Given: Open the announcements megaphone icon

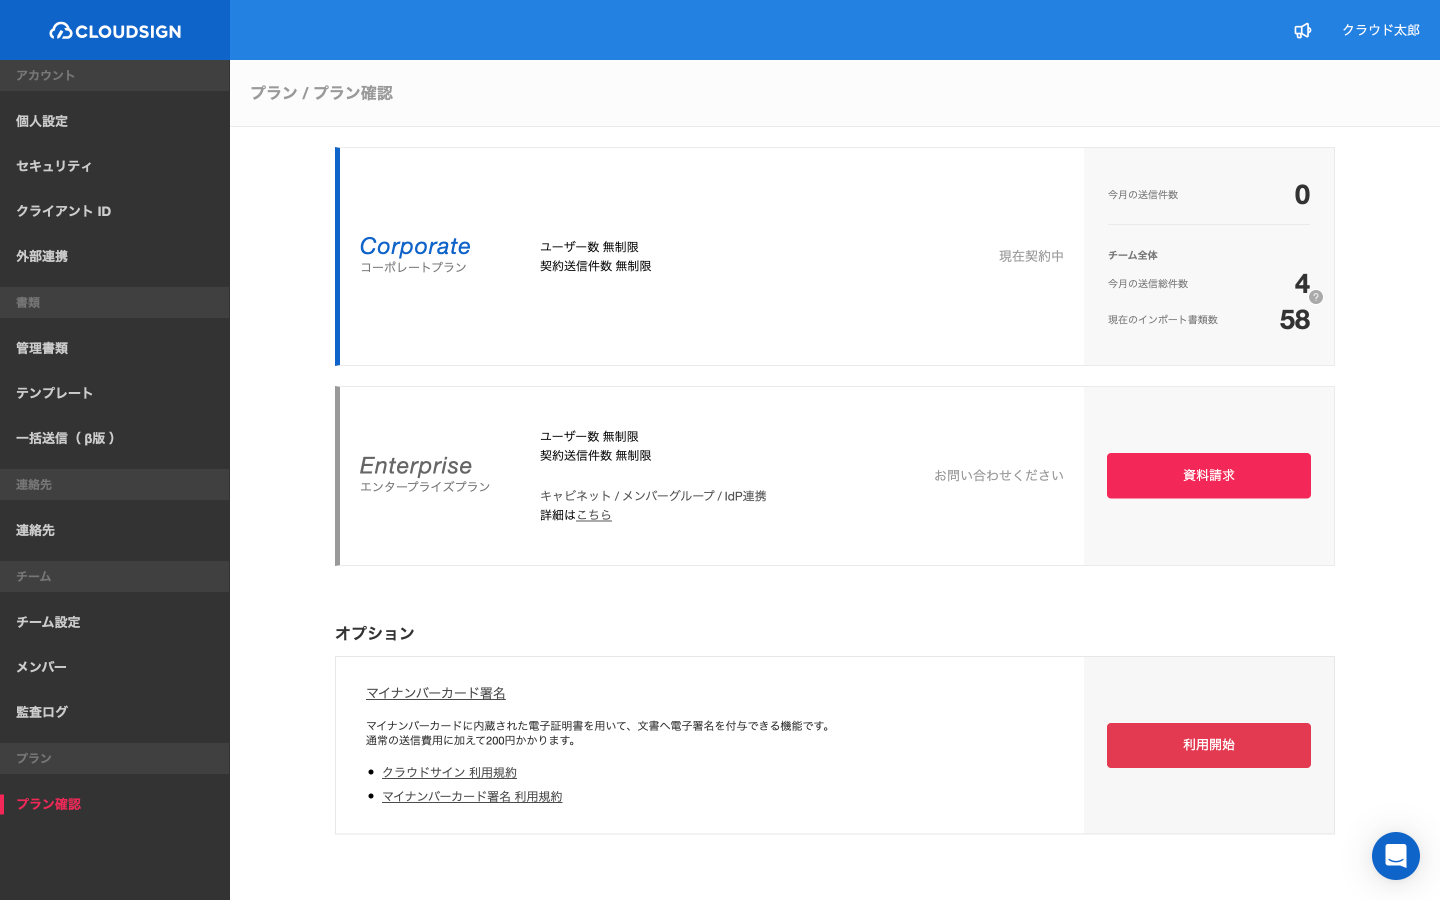Looking at the screenshot, I should [1302, 30].
